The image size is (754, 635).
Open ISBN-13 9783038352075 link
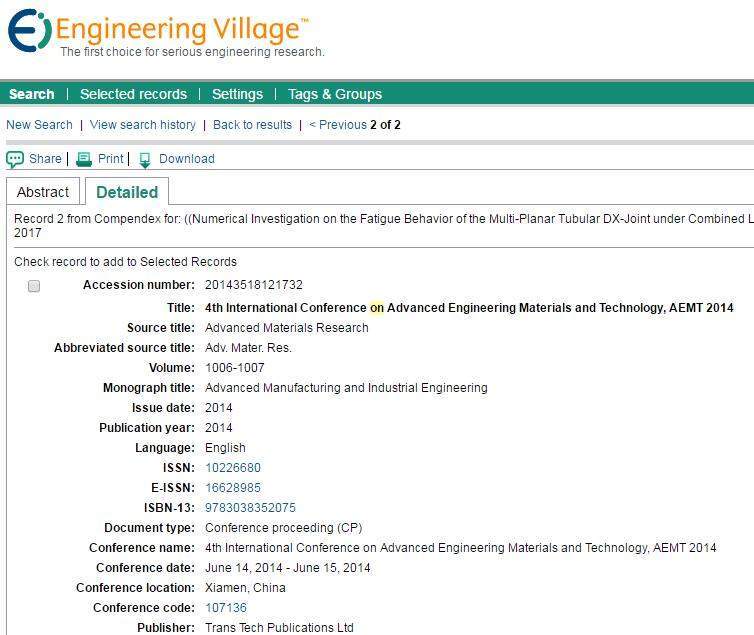tap(251, 508)
